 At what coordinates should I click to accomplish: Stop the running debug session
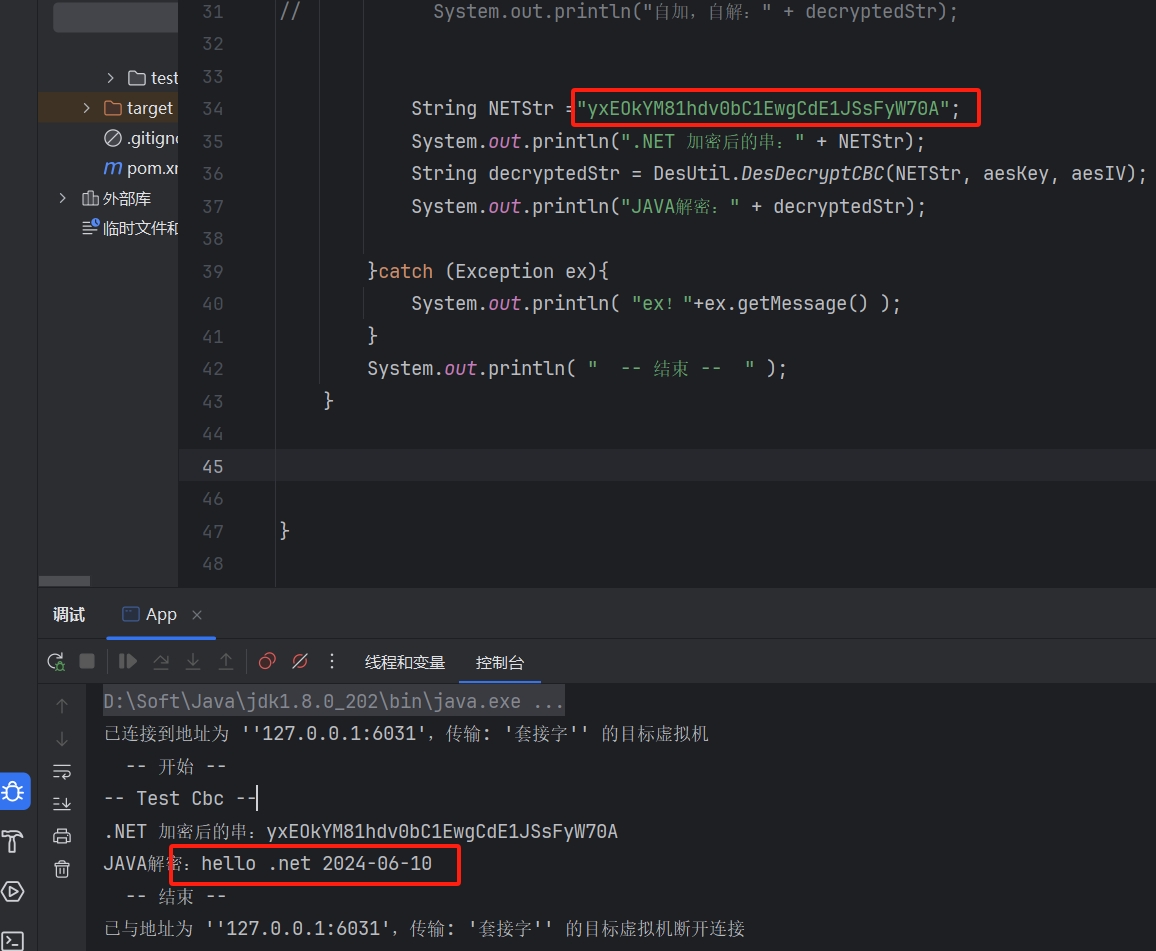click(x=87, y=661)
